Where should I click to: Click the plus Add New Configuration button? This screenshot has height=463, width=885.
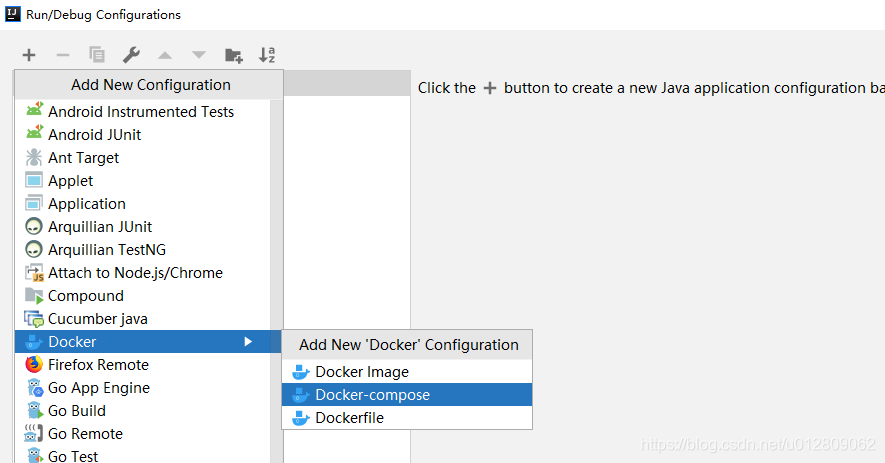[x=29, y=55]
